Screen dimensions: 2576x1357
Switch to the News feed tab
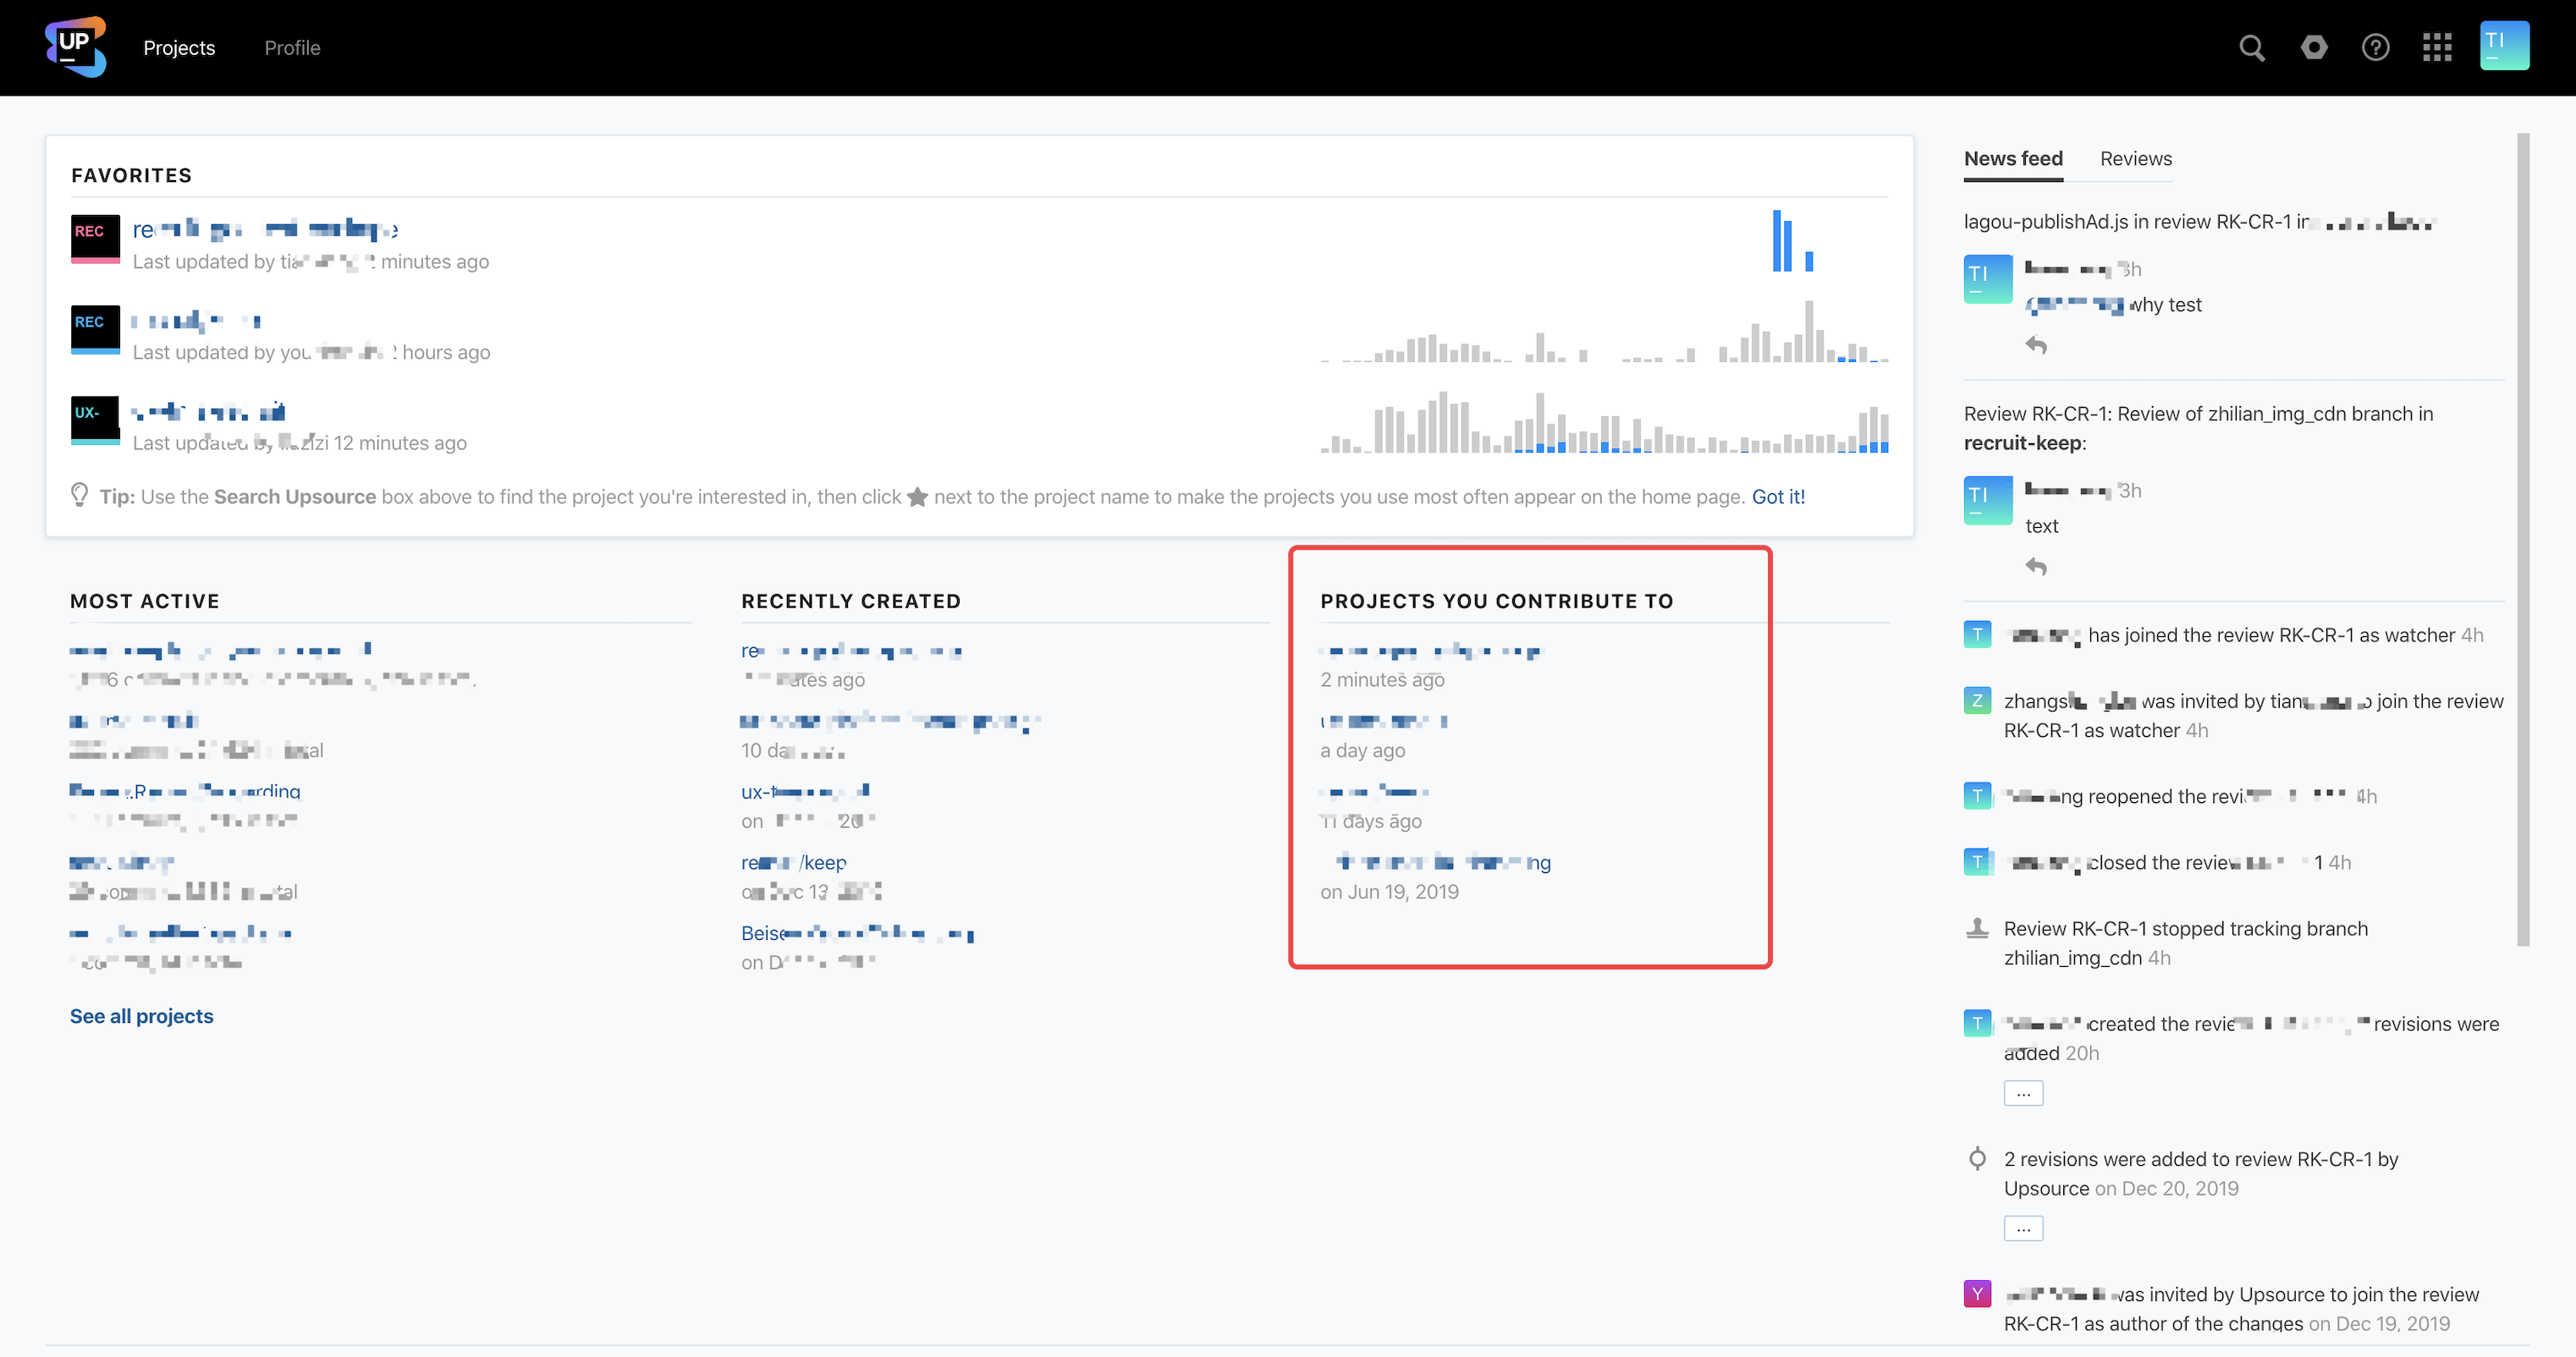[x=2013, y=158]
